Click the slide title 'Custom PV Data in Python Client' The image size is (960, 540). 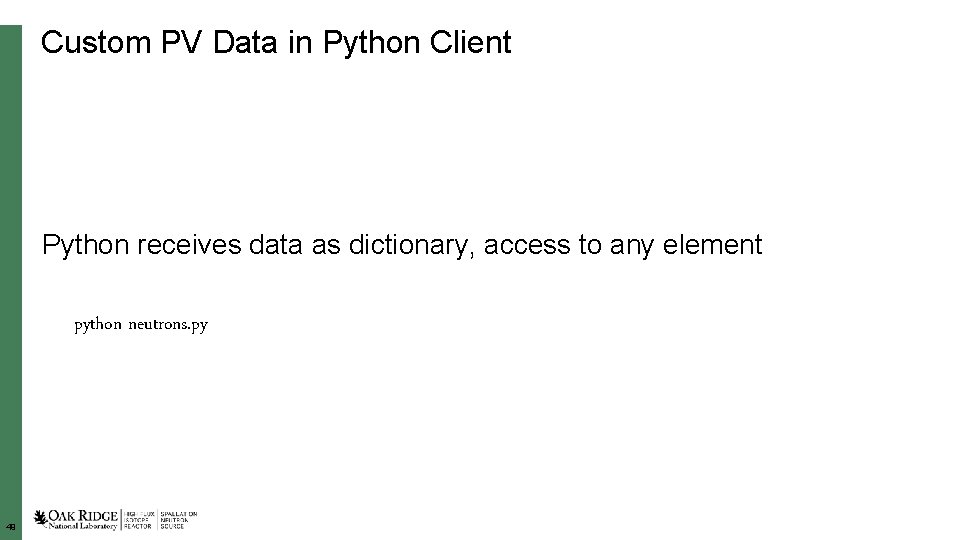276,43
